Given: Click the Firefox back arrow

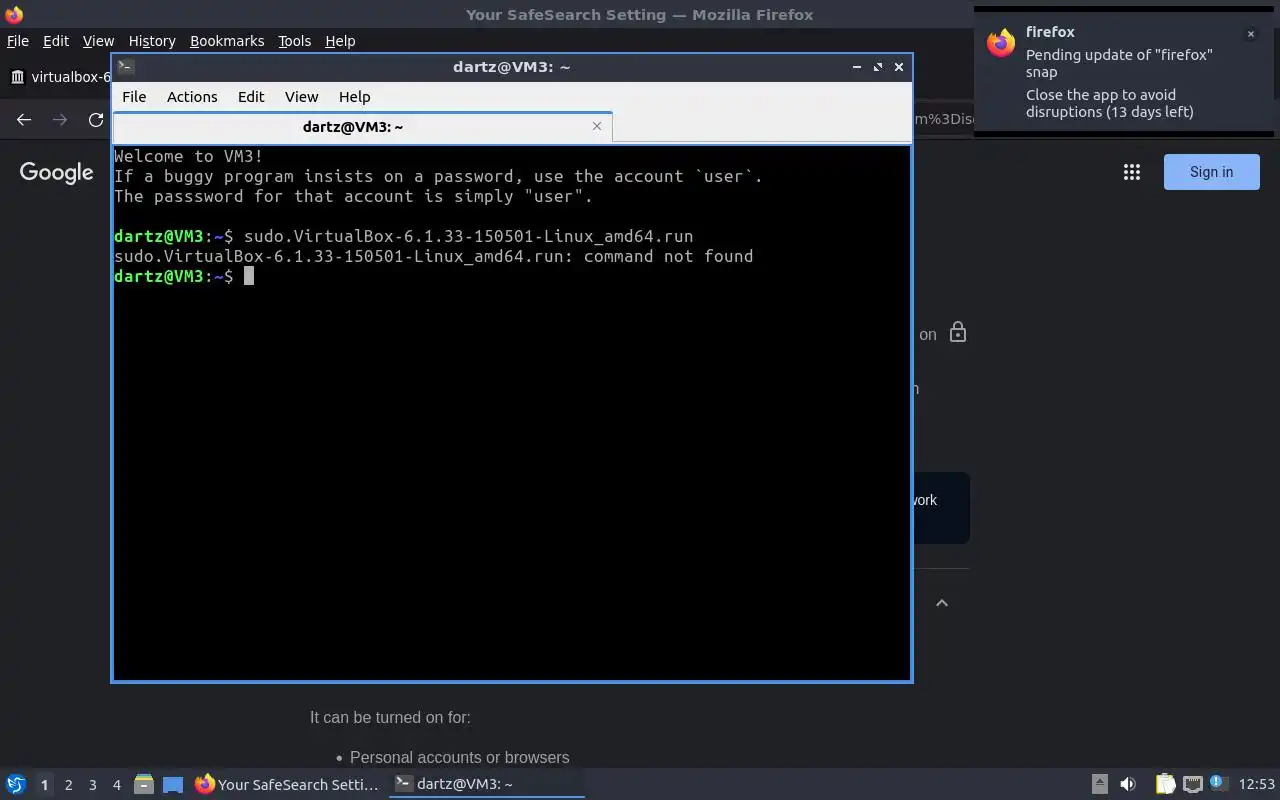Looking at the screenshot, I should pos(24,119).
